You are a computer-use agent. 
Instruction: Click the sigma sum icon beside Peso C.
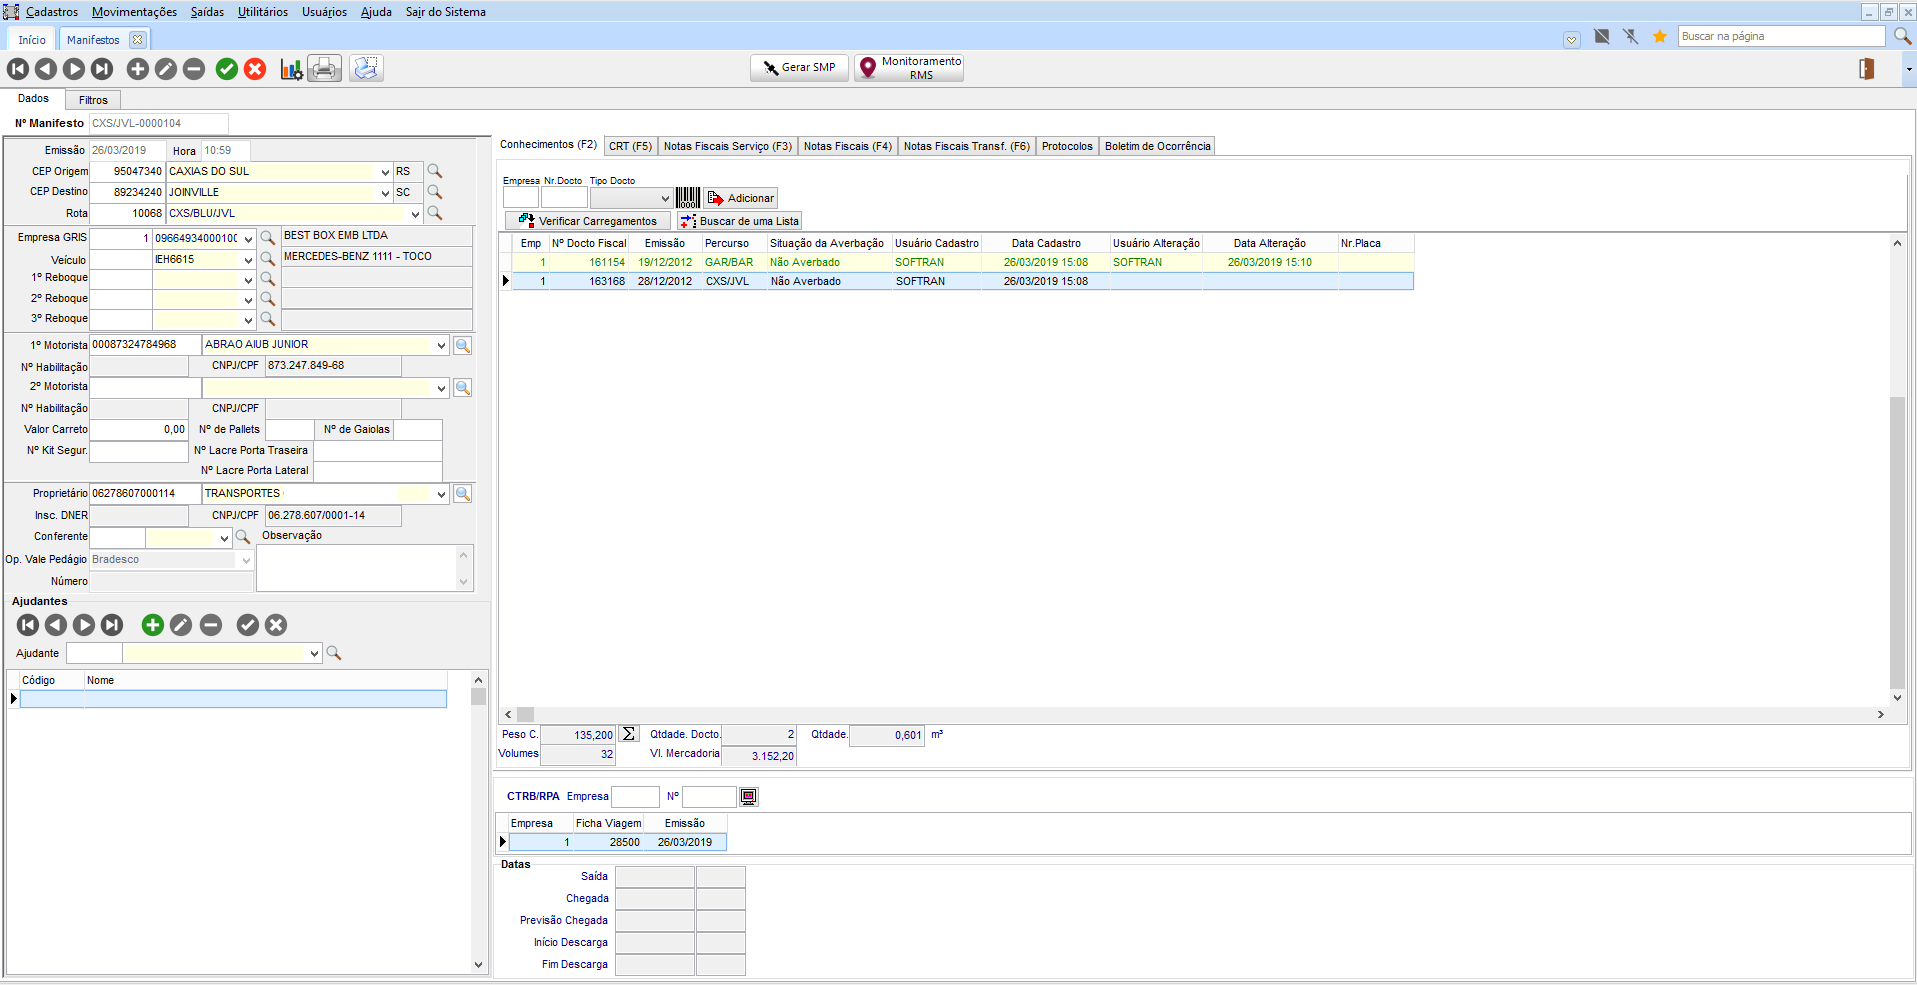[628, 734]
